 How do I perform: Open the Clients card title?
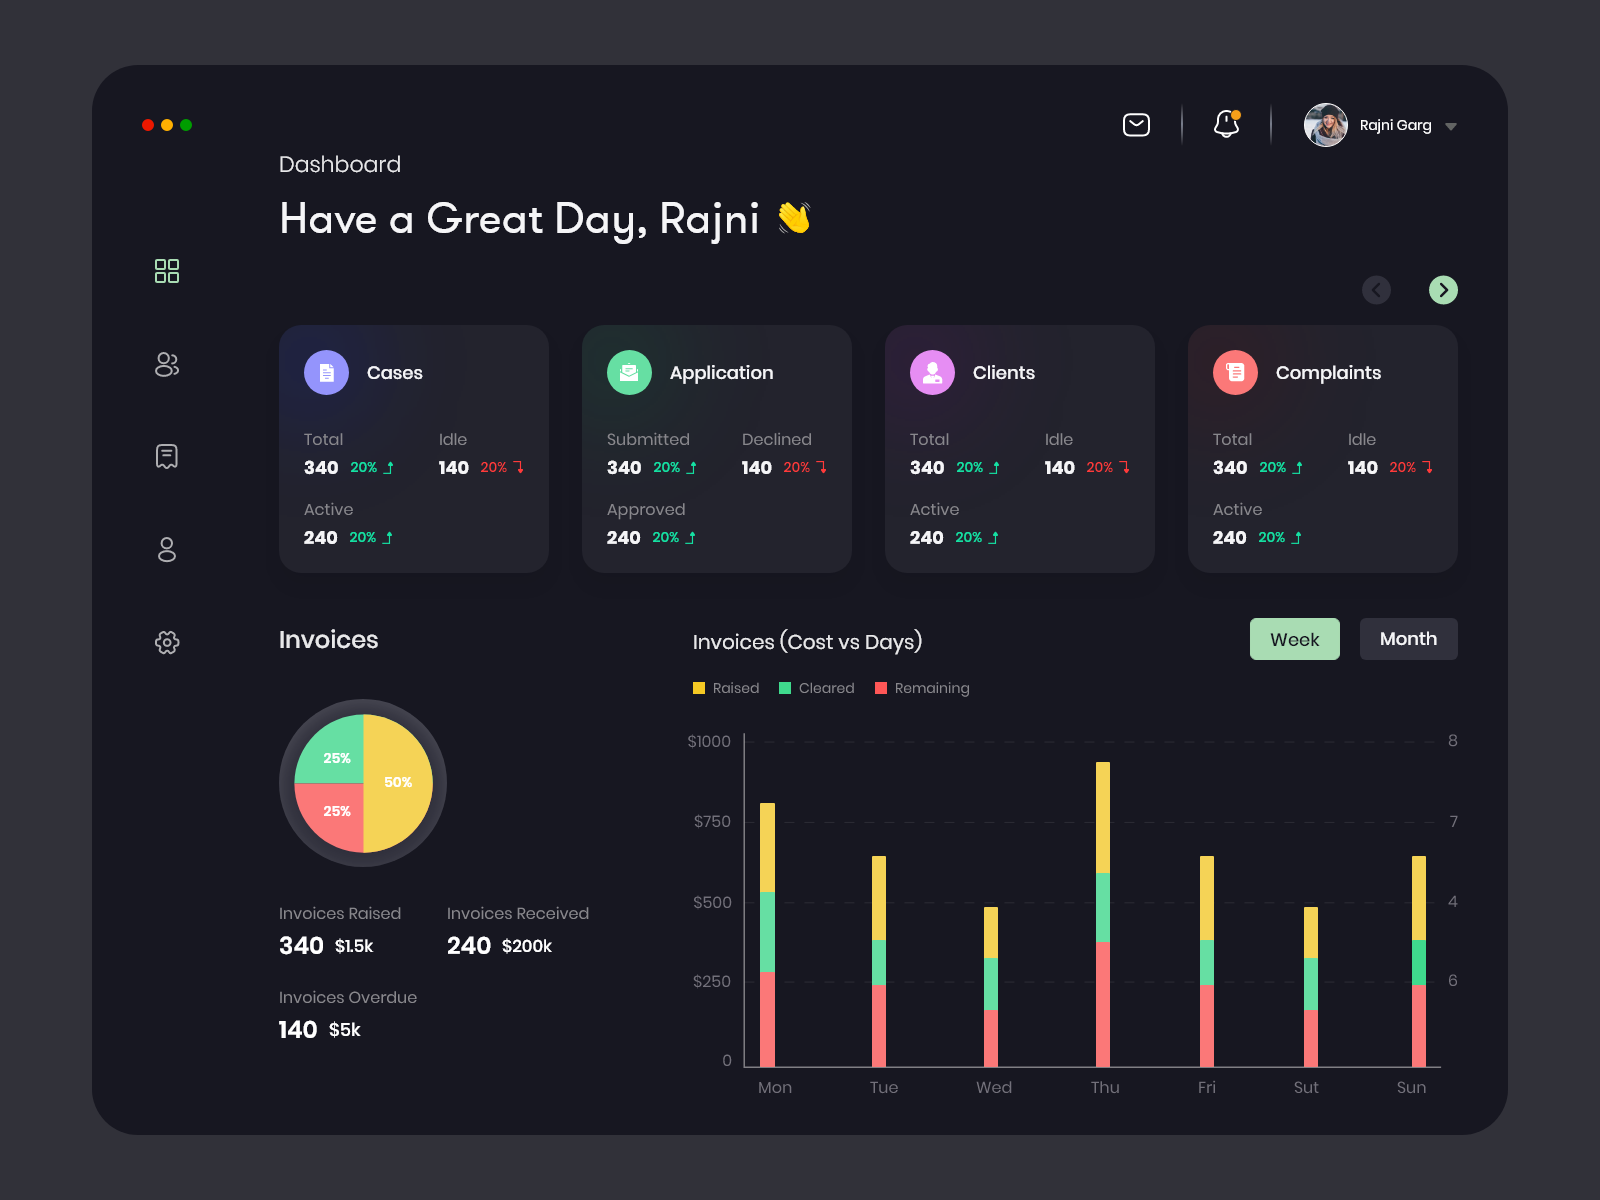(x=1004, y=373)
